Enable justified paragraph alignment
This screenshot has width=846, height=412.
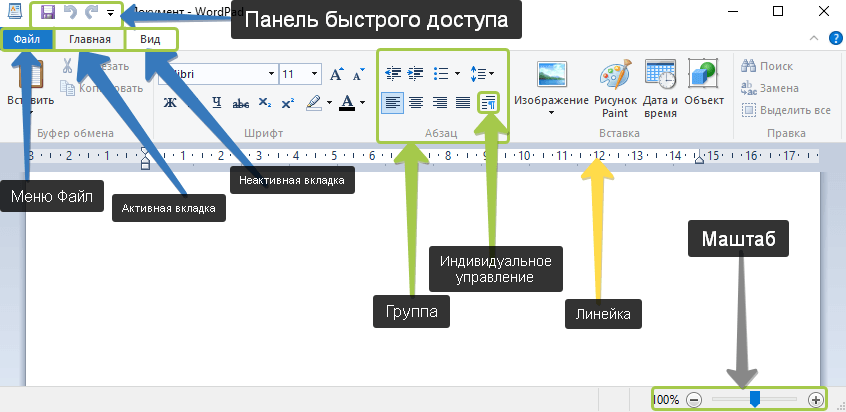[463, 102]
